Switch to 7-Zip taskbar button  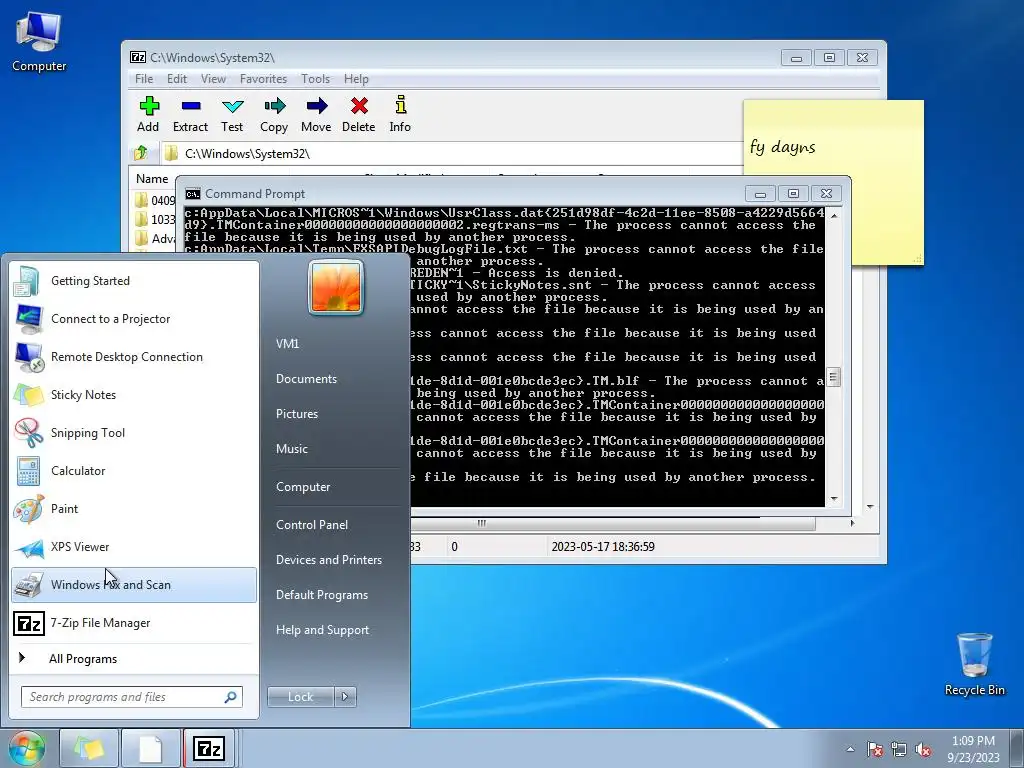(209, 748)
